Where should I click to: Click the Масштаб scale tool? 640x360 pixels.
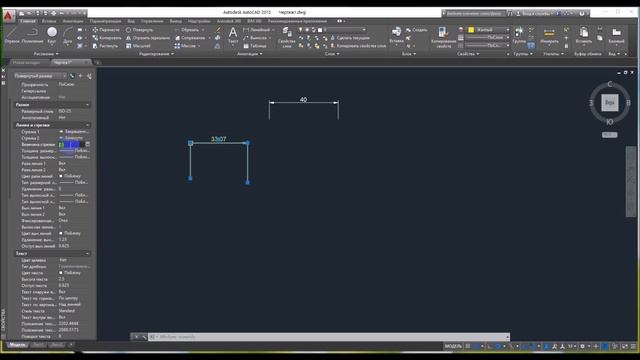click(x=138, y=46)
